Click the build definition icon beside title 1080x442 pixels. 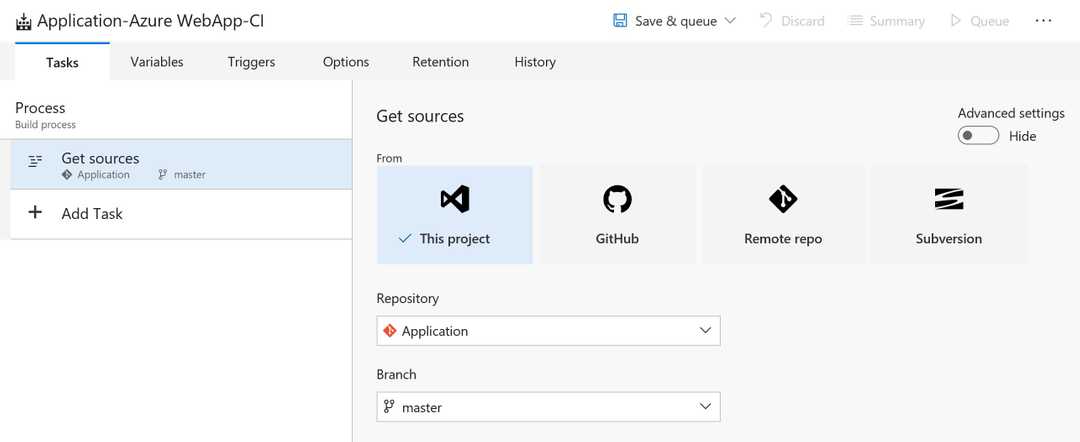23,21
